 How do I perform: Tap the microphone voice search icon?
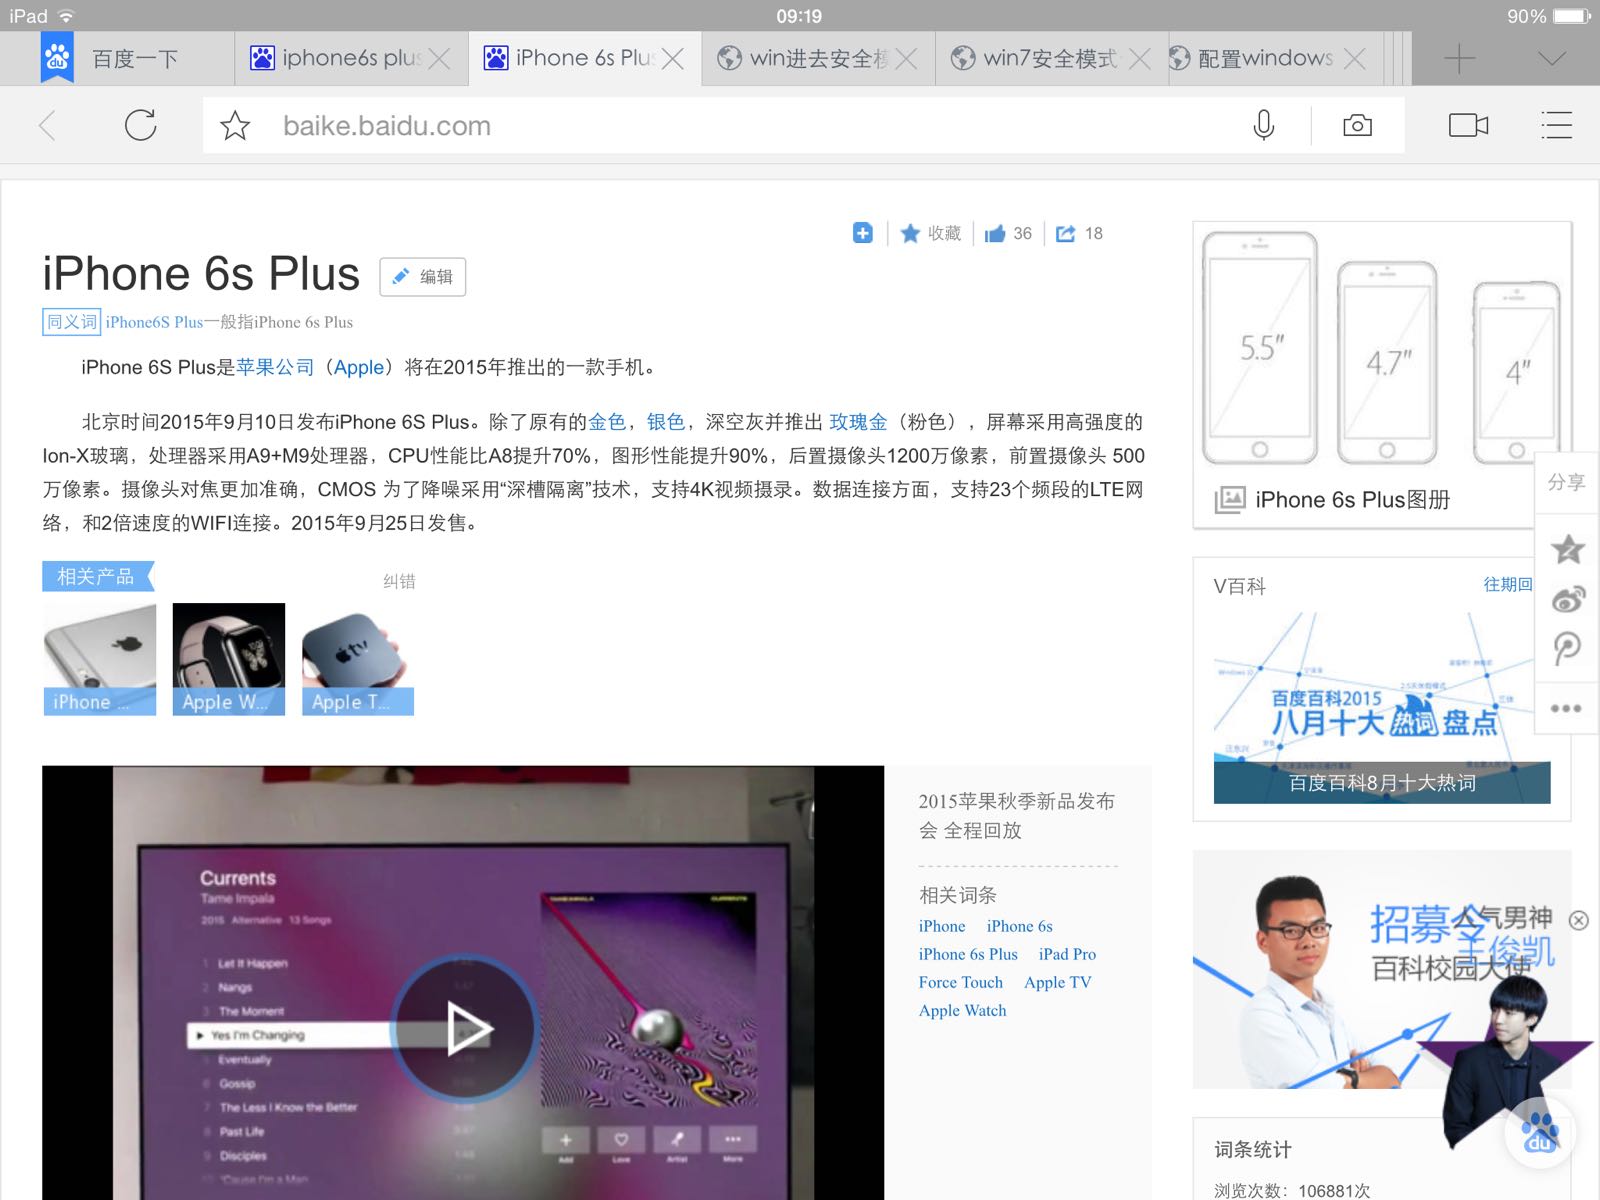pyautogui.click(x=1264, y=125)
